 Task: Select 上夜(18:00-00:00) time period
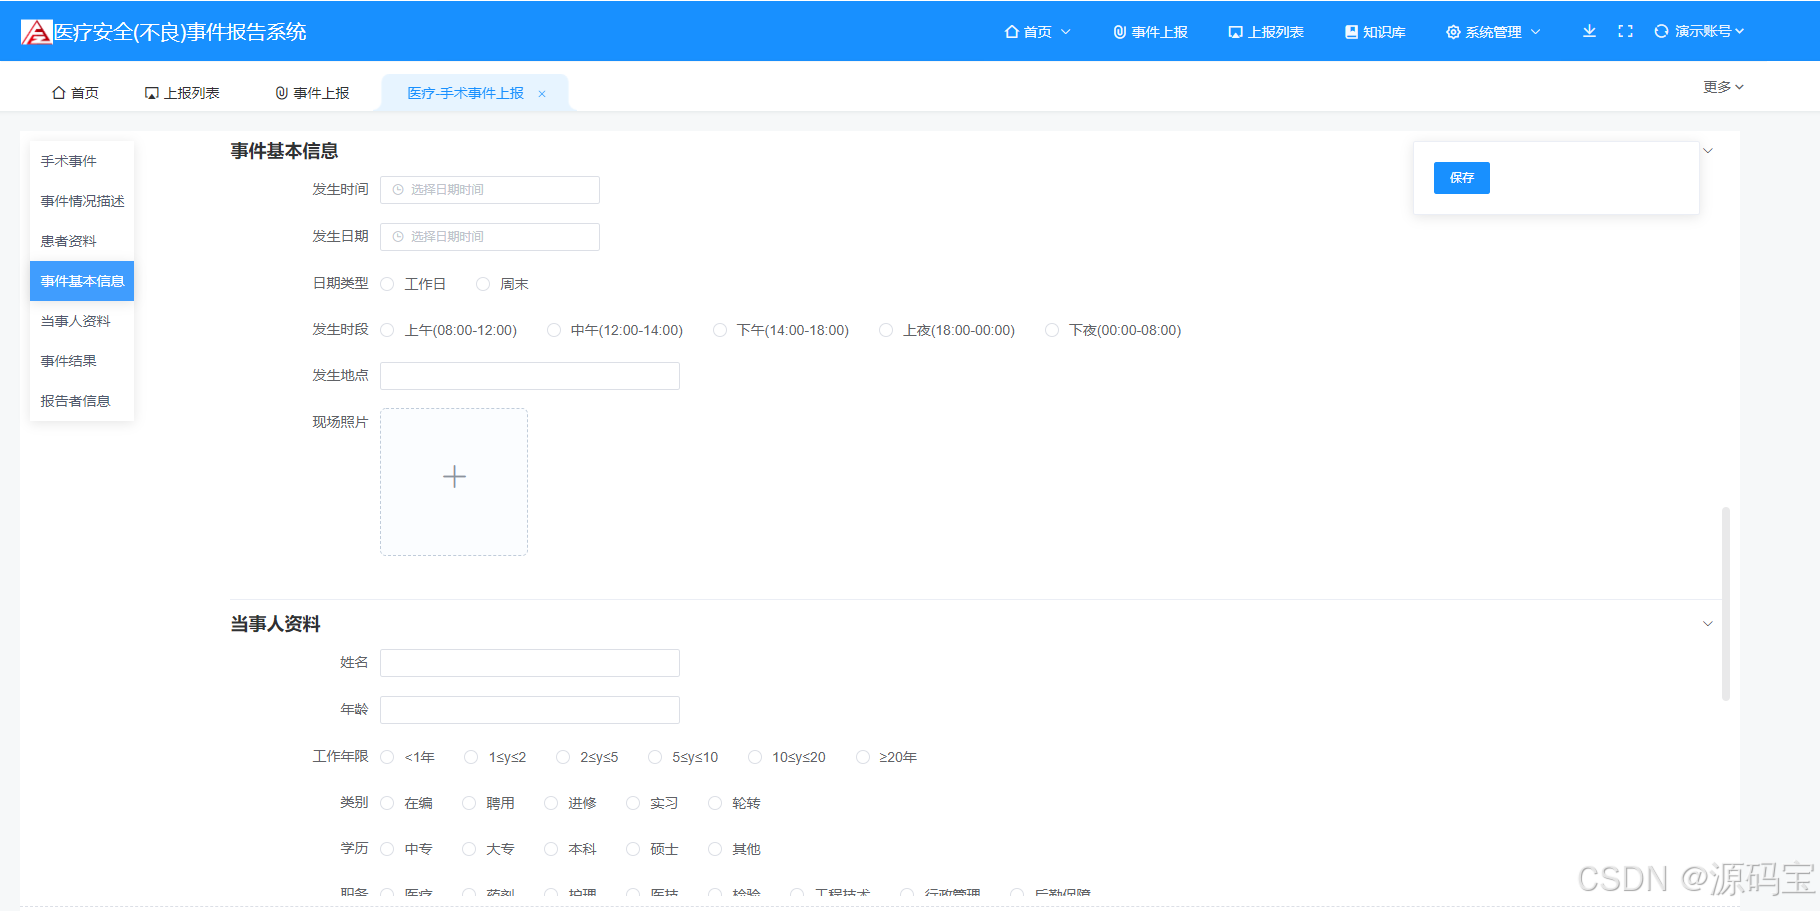pyautogui.click(x=886, y=330)
